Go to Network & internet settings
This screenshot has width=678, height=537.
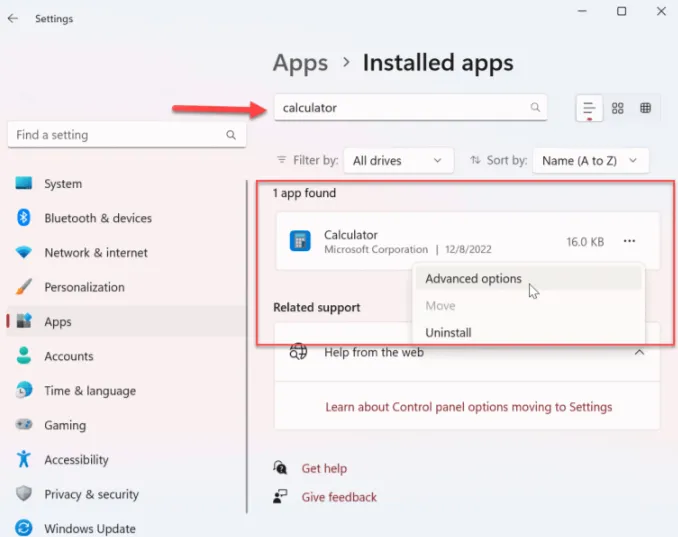pos(95,253)
